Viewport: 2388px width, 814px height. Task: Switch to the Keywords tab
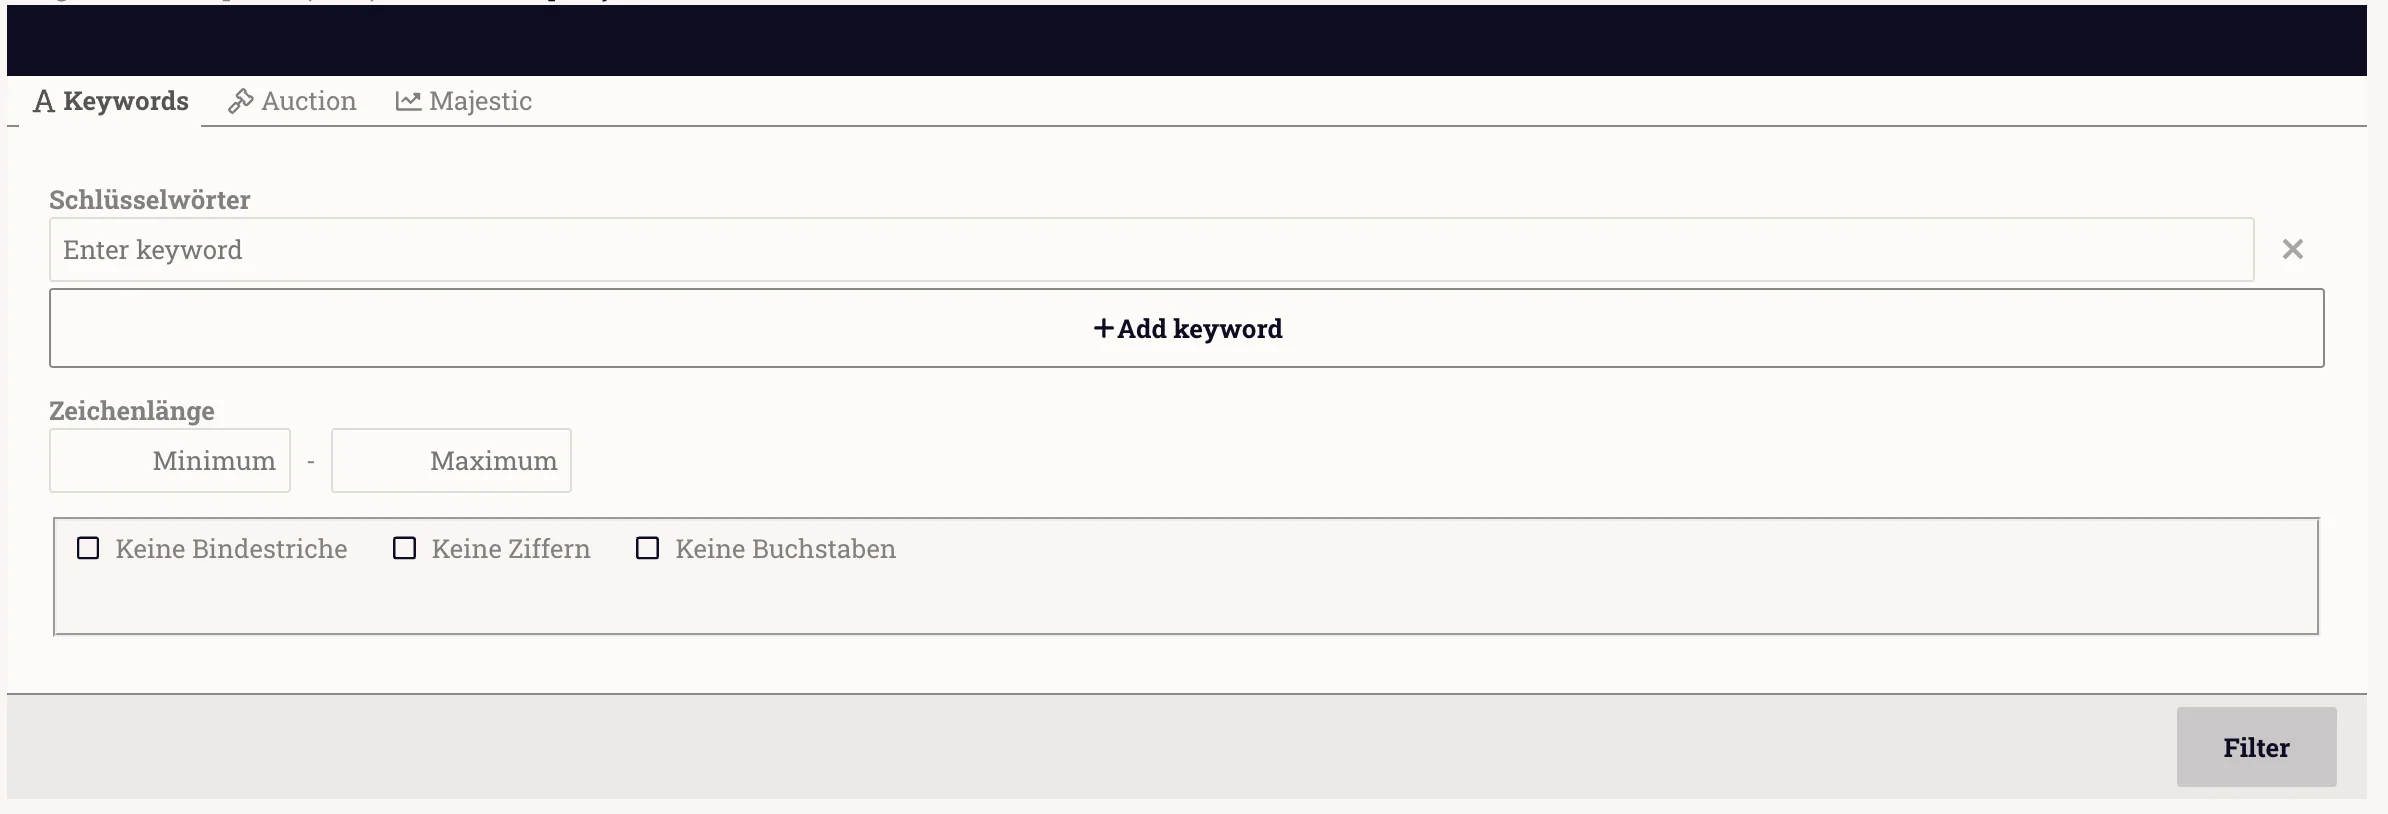pyautogui.click(x=110, y=101)
